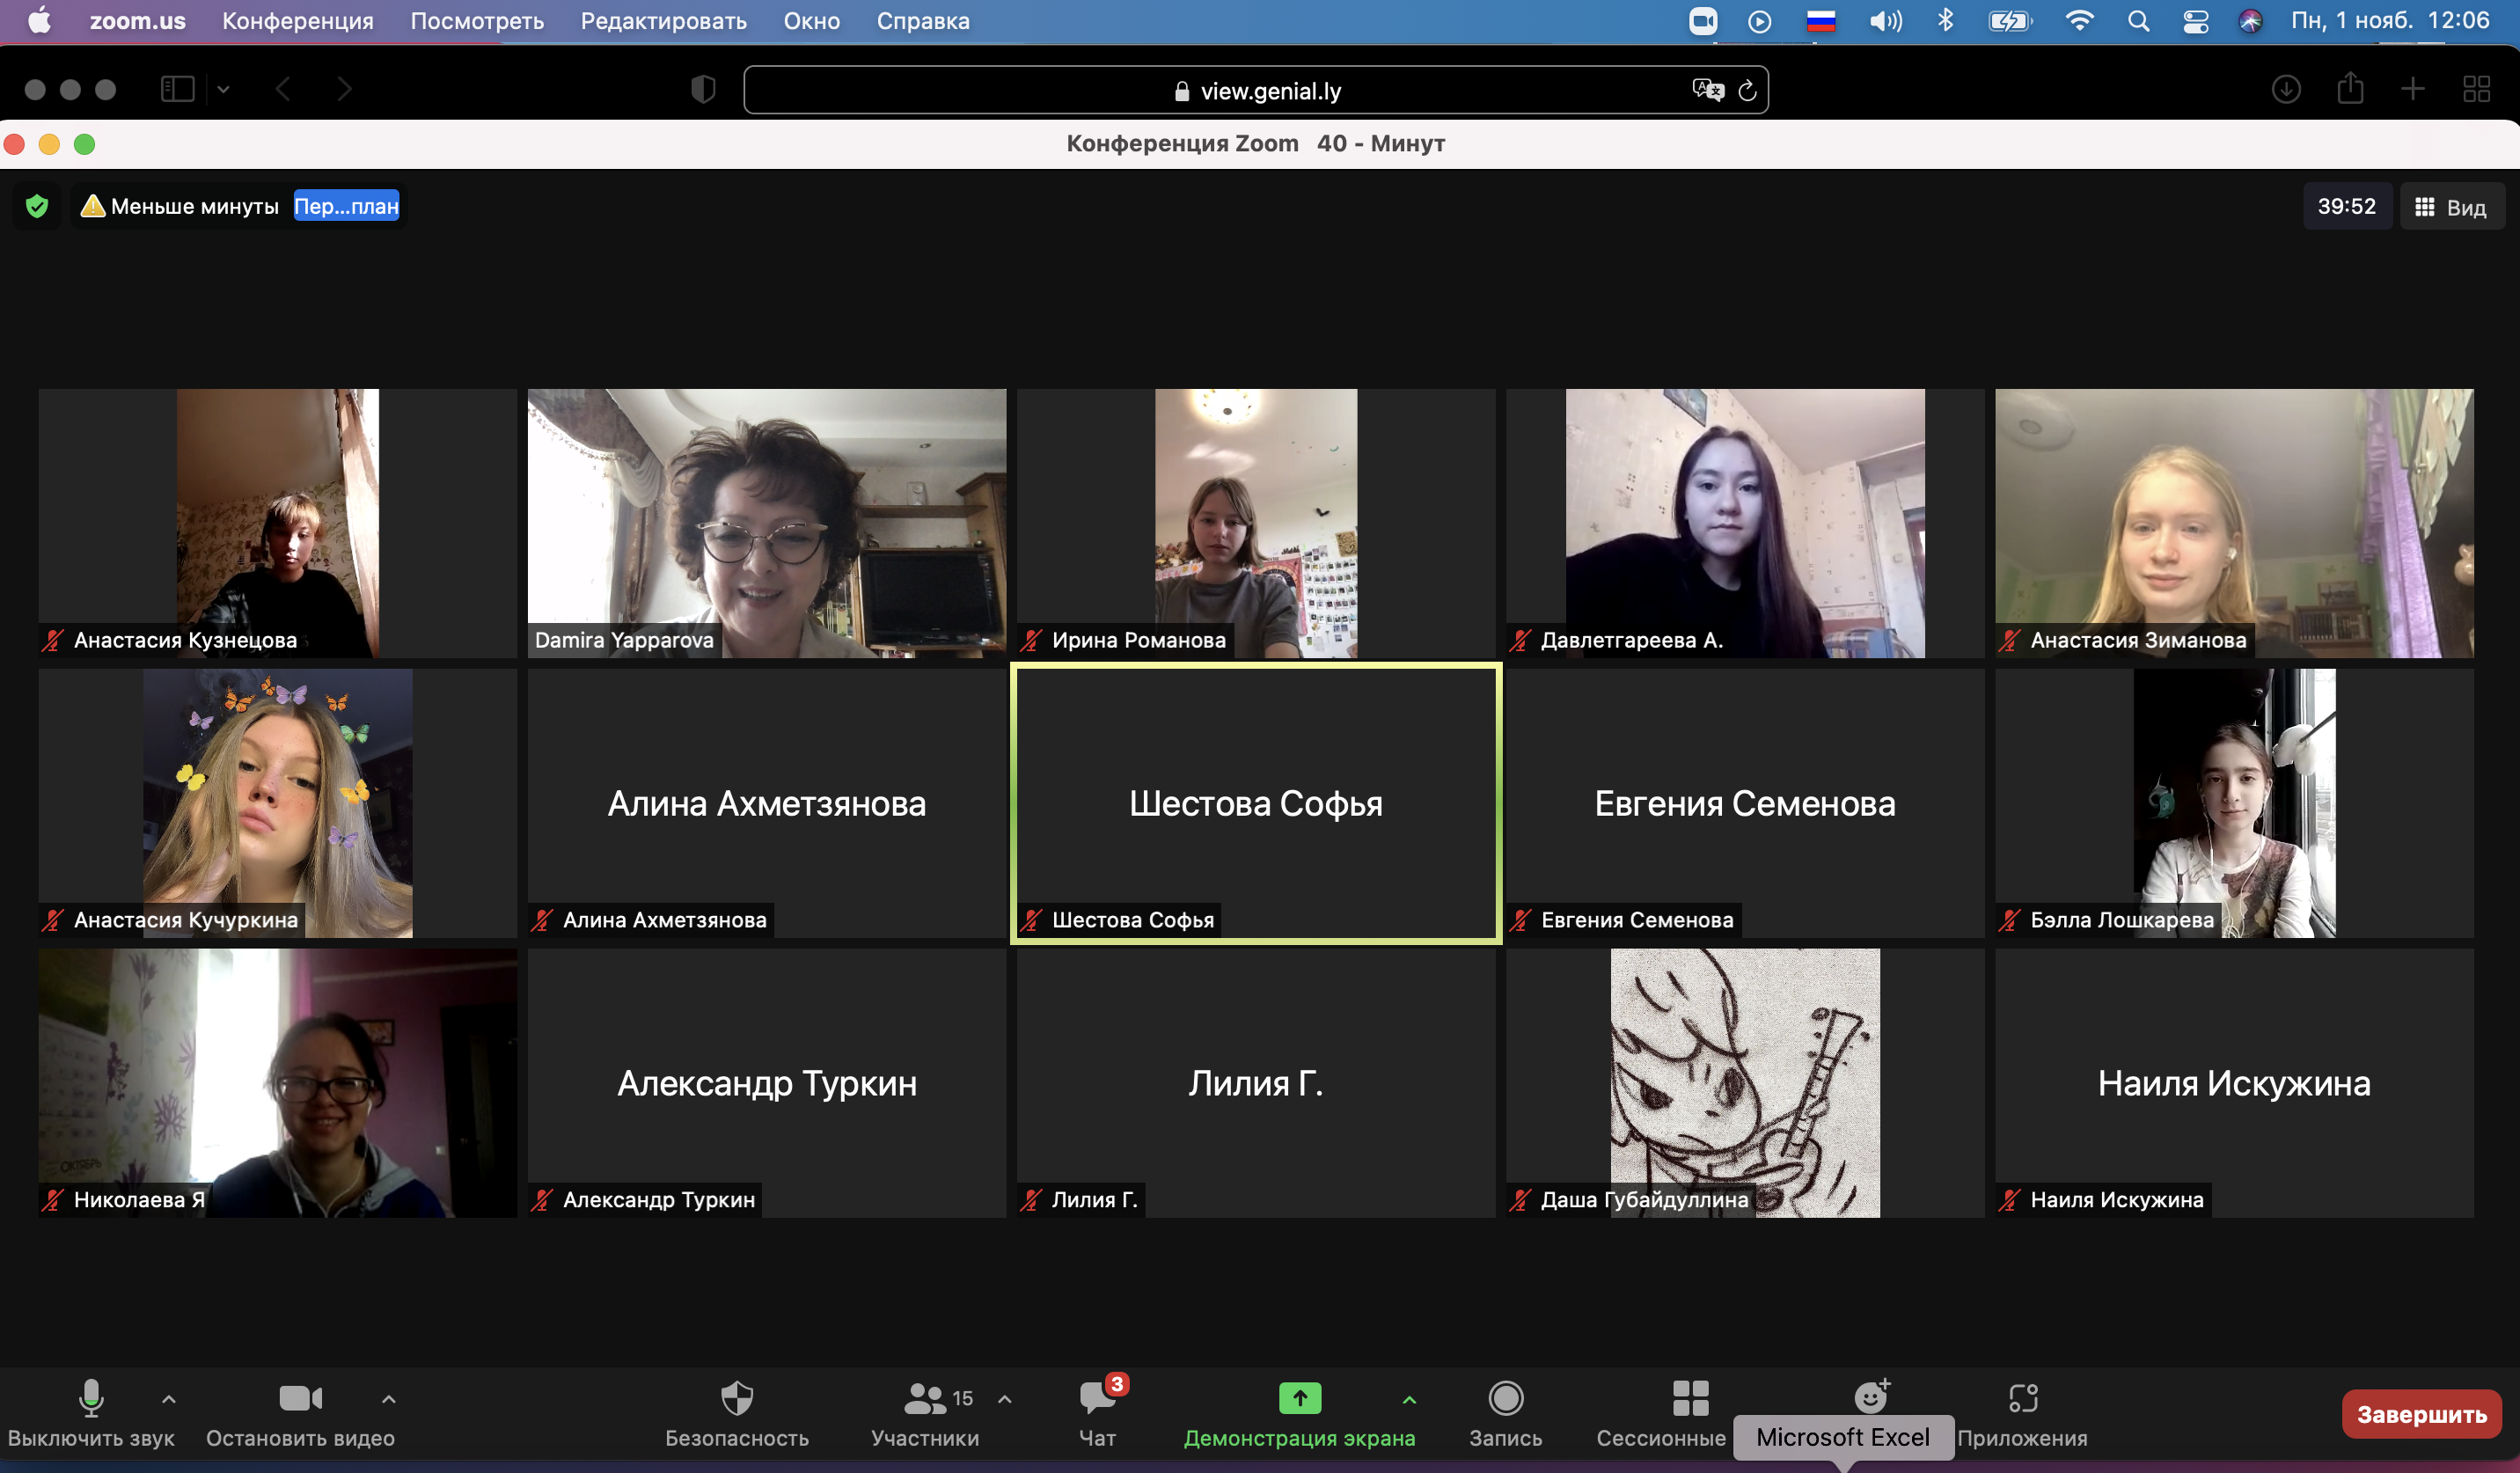
Task: Open the Сессионные залы breakout rooms icon
Action: (x=1690, y=1398)
